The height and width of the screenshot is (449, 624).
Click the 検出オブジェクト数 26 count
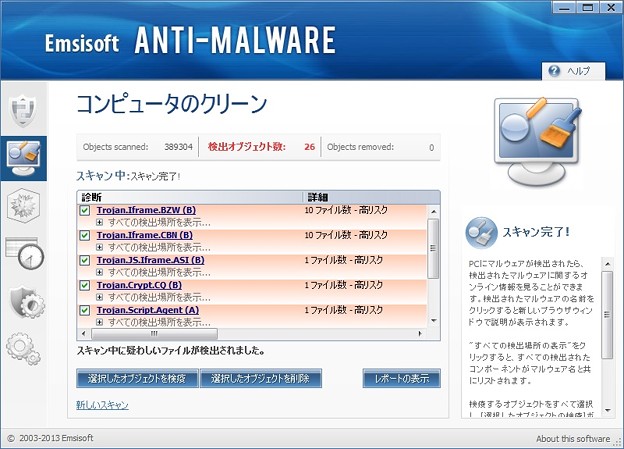click(310, 147)
